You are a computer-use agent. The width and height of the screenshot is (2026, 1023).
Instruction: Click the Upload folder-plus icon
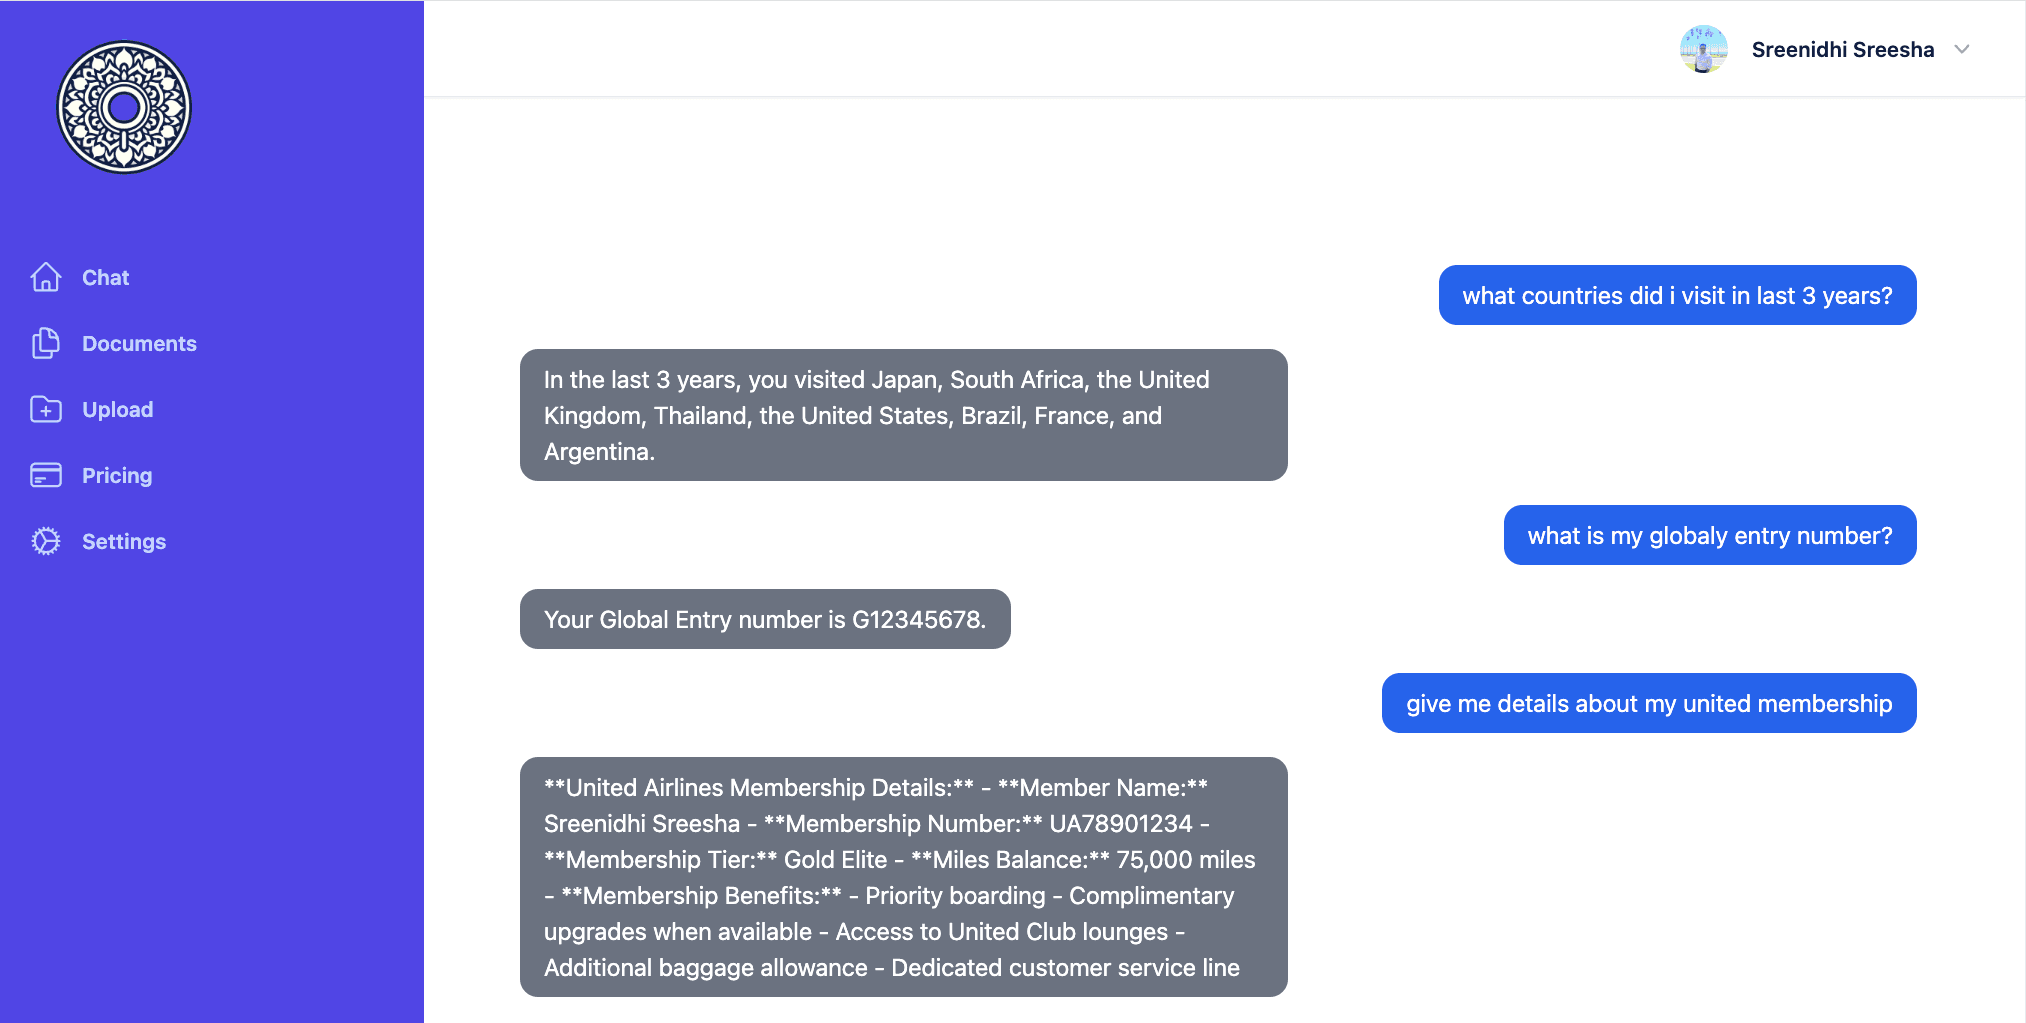[x=46, y=409]
